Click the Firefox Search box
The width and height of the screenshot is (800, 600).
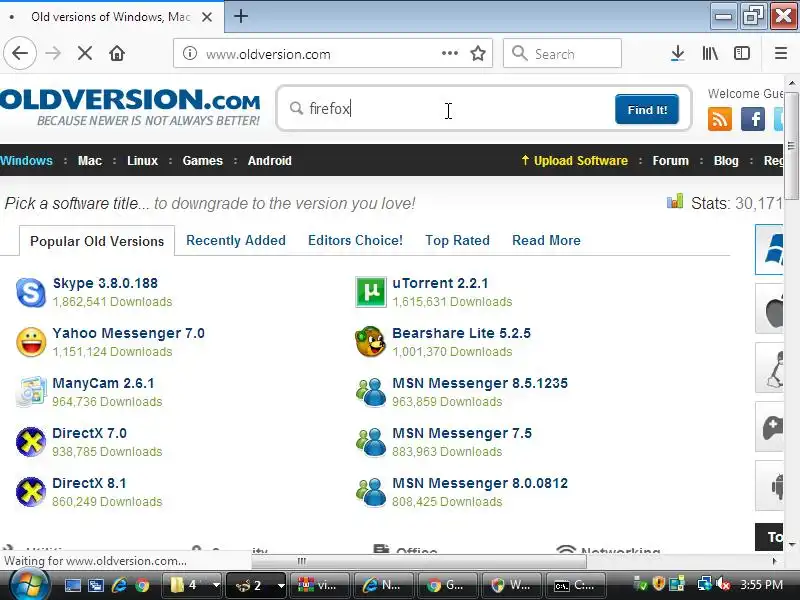point(562,53)
